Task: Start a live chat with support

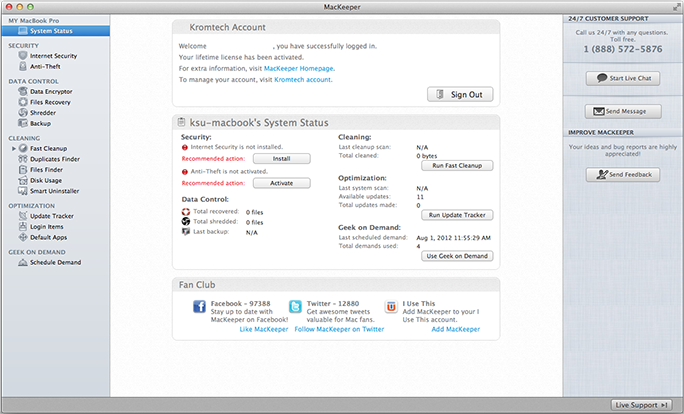Action: tap(623, 78)
